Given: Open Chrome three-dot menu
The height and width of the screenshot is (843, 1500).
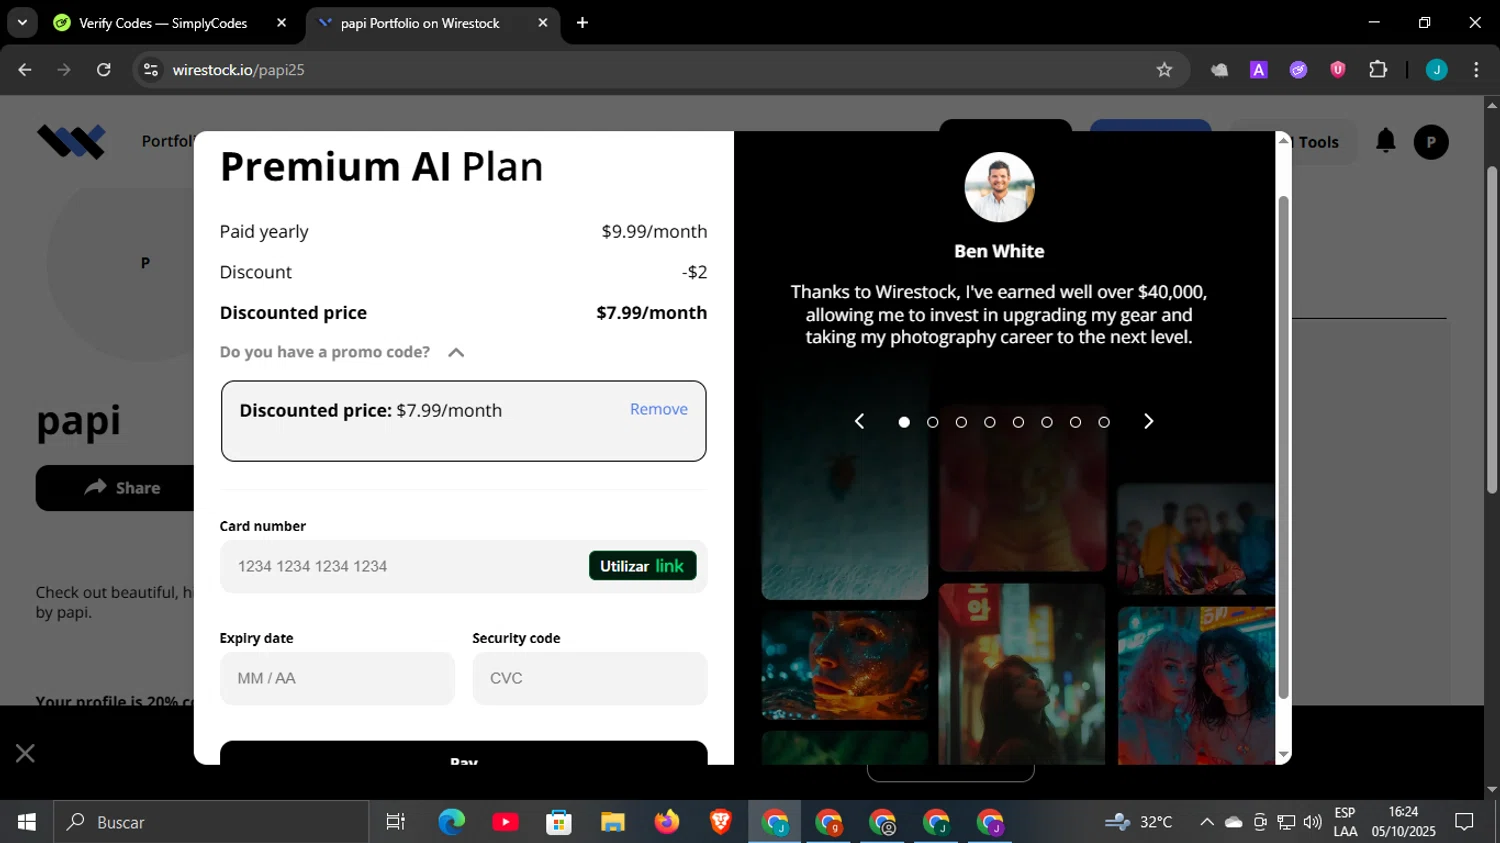Looking at the screenshot, I should [1476, 70].
